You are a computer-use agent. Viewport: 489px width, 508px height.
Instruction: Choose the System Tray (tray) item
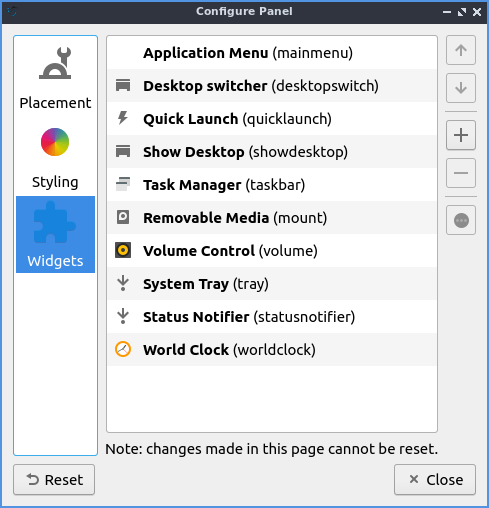tap(272, 284)
